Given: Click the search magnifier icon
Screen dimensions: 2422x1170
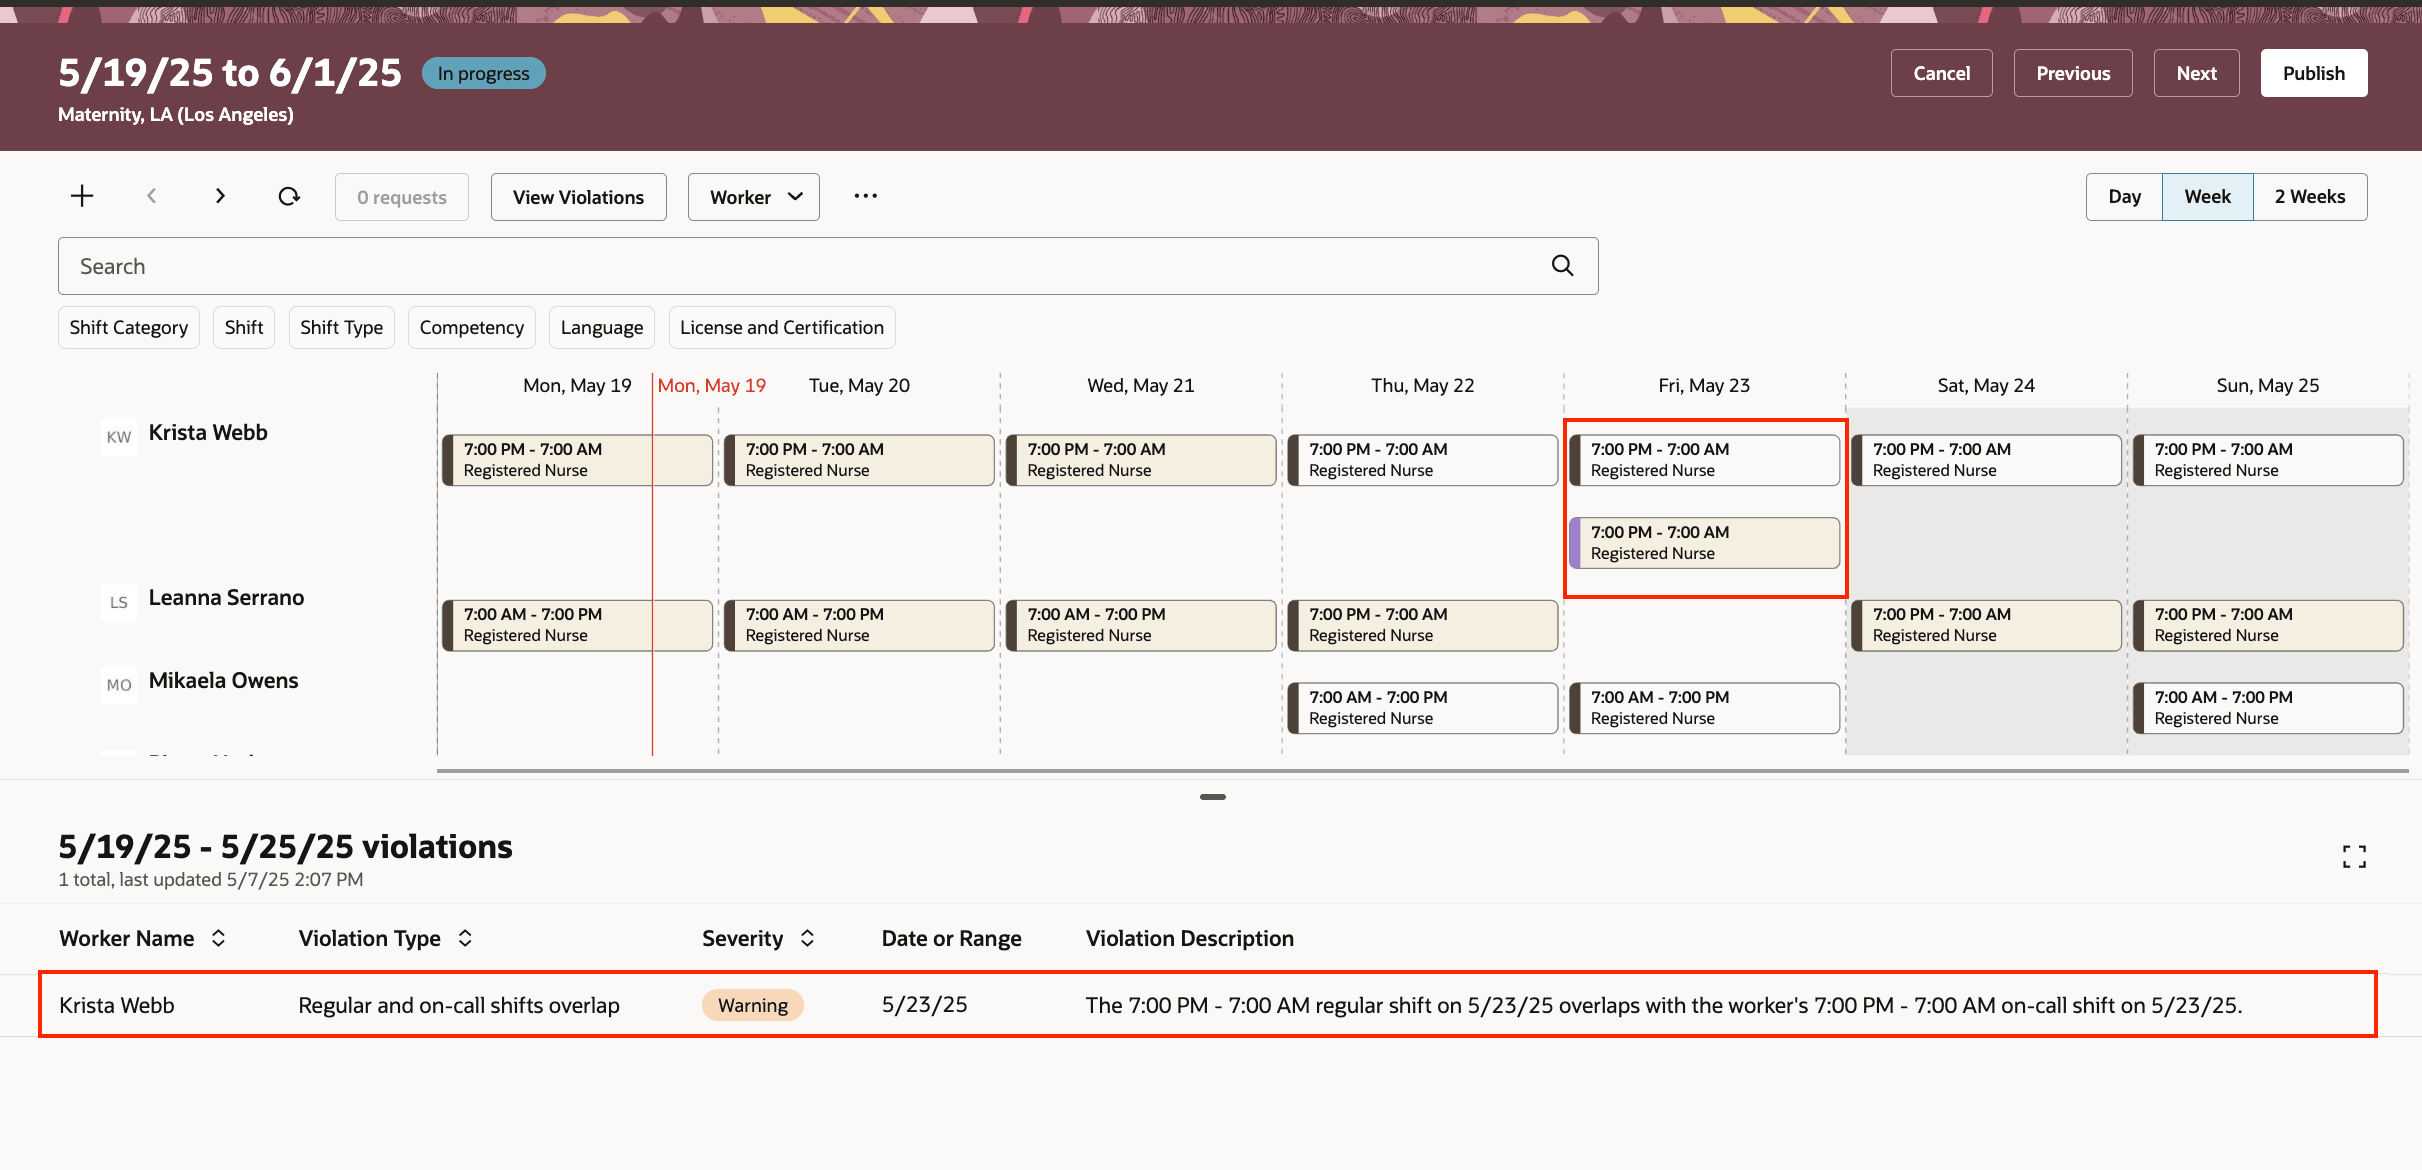Looking at the screenshot, I should point(1562,266).
